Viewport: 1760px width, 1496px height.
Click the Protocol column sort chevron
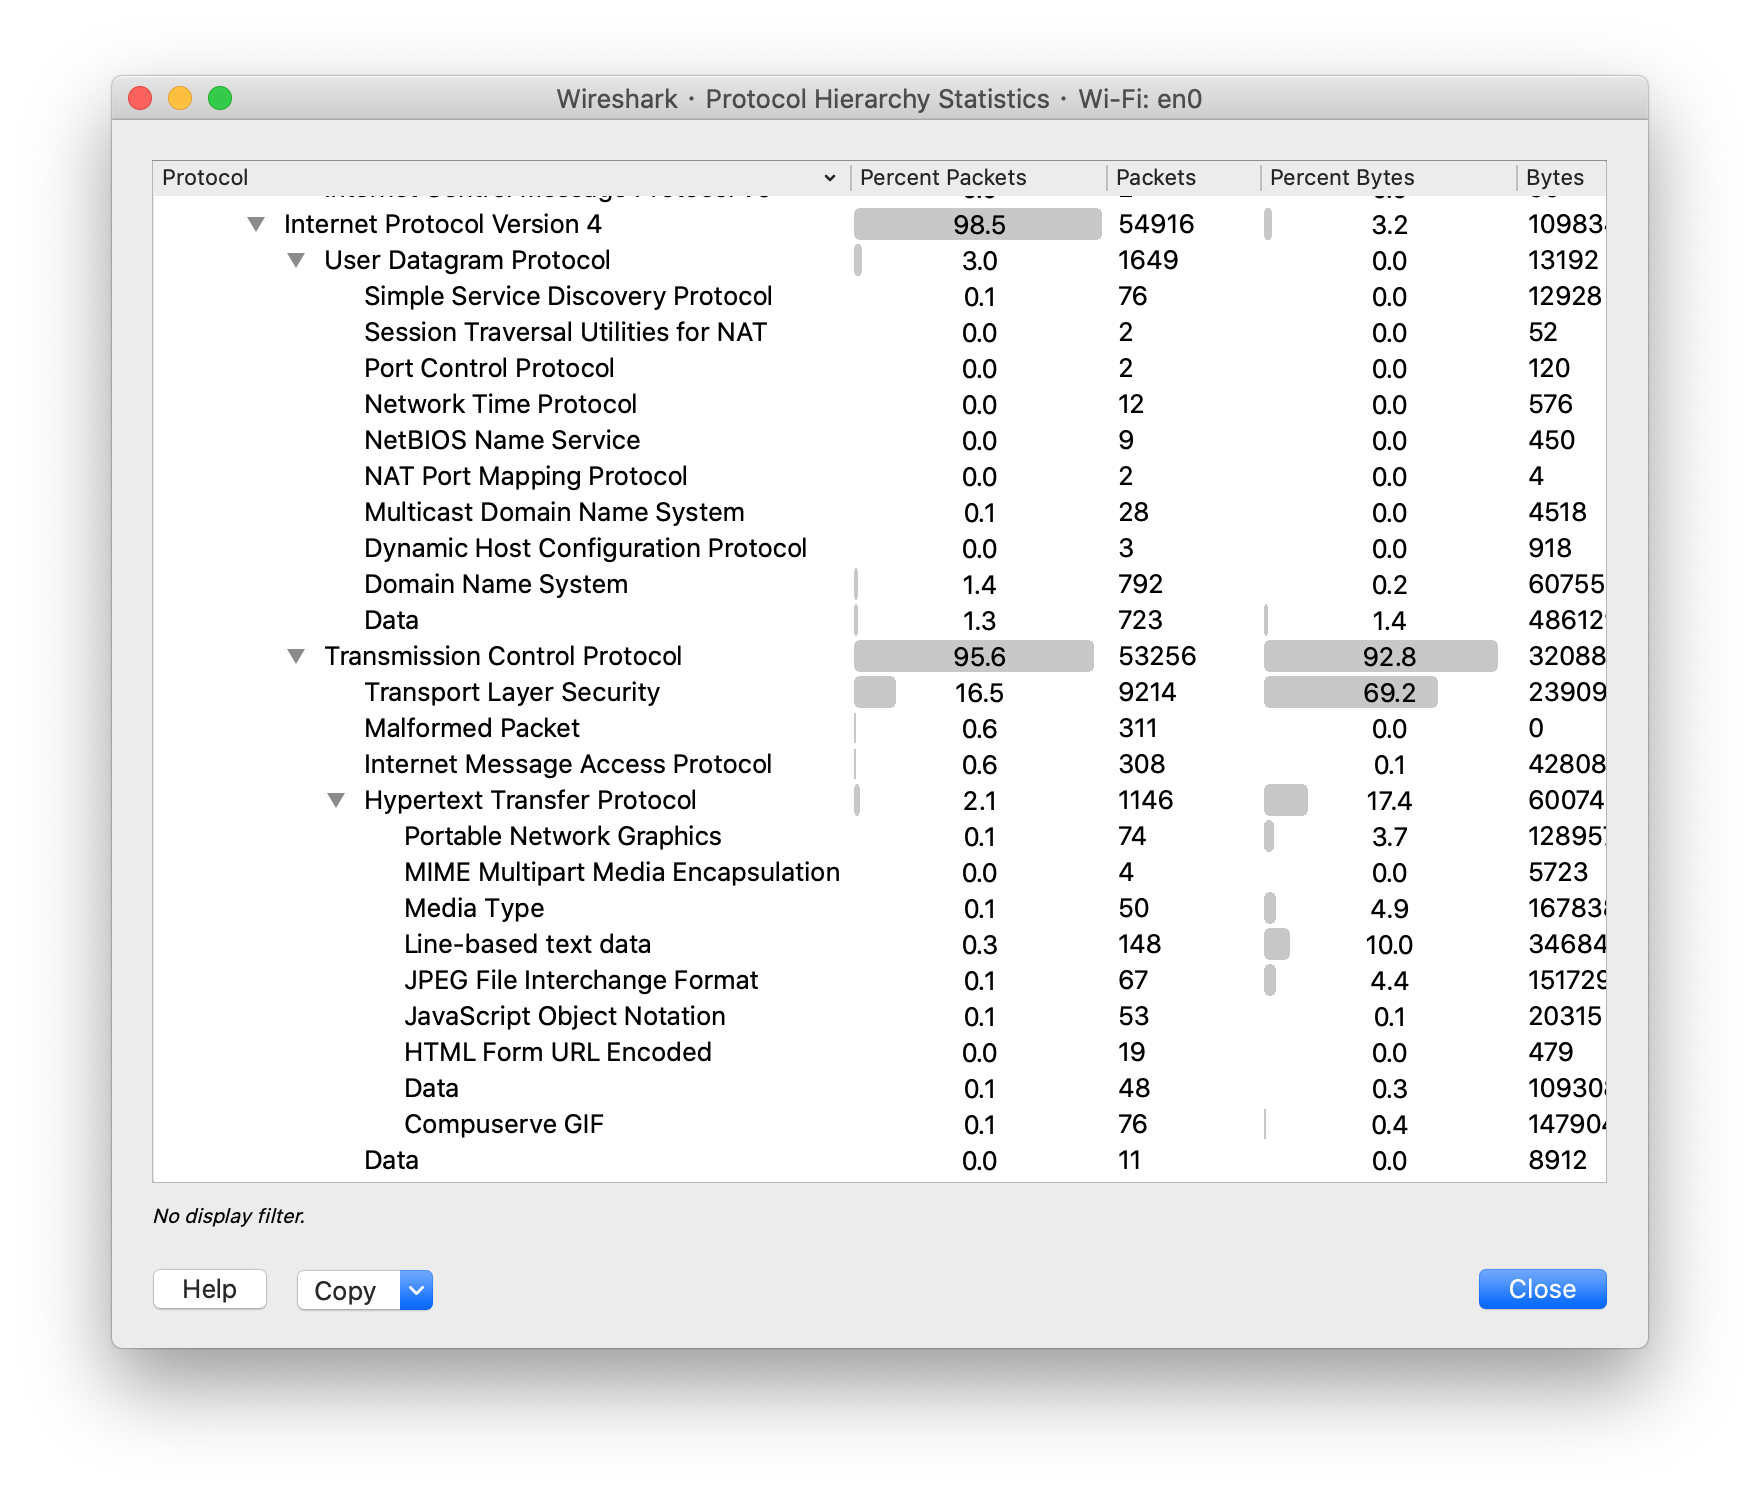(x=829, y=178)
